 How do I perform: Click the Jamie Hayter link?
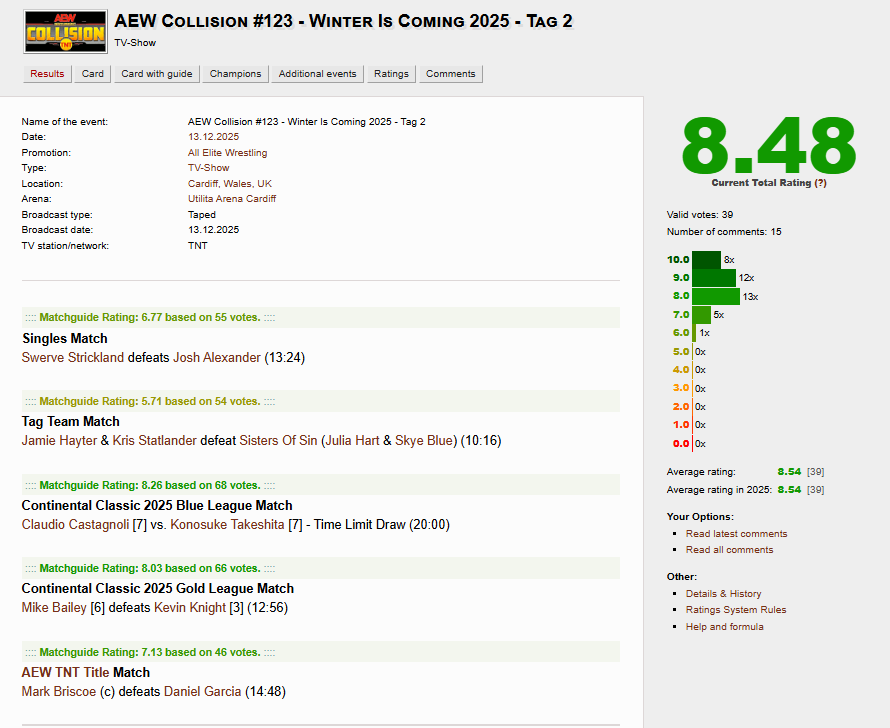tap(59, 440)
